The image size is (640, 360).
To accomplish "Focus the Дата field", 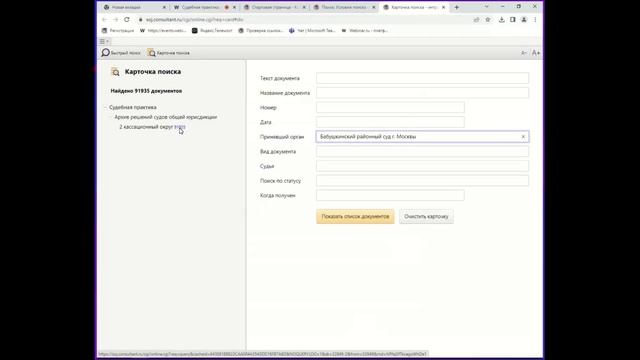I will coord(390,122).
